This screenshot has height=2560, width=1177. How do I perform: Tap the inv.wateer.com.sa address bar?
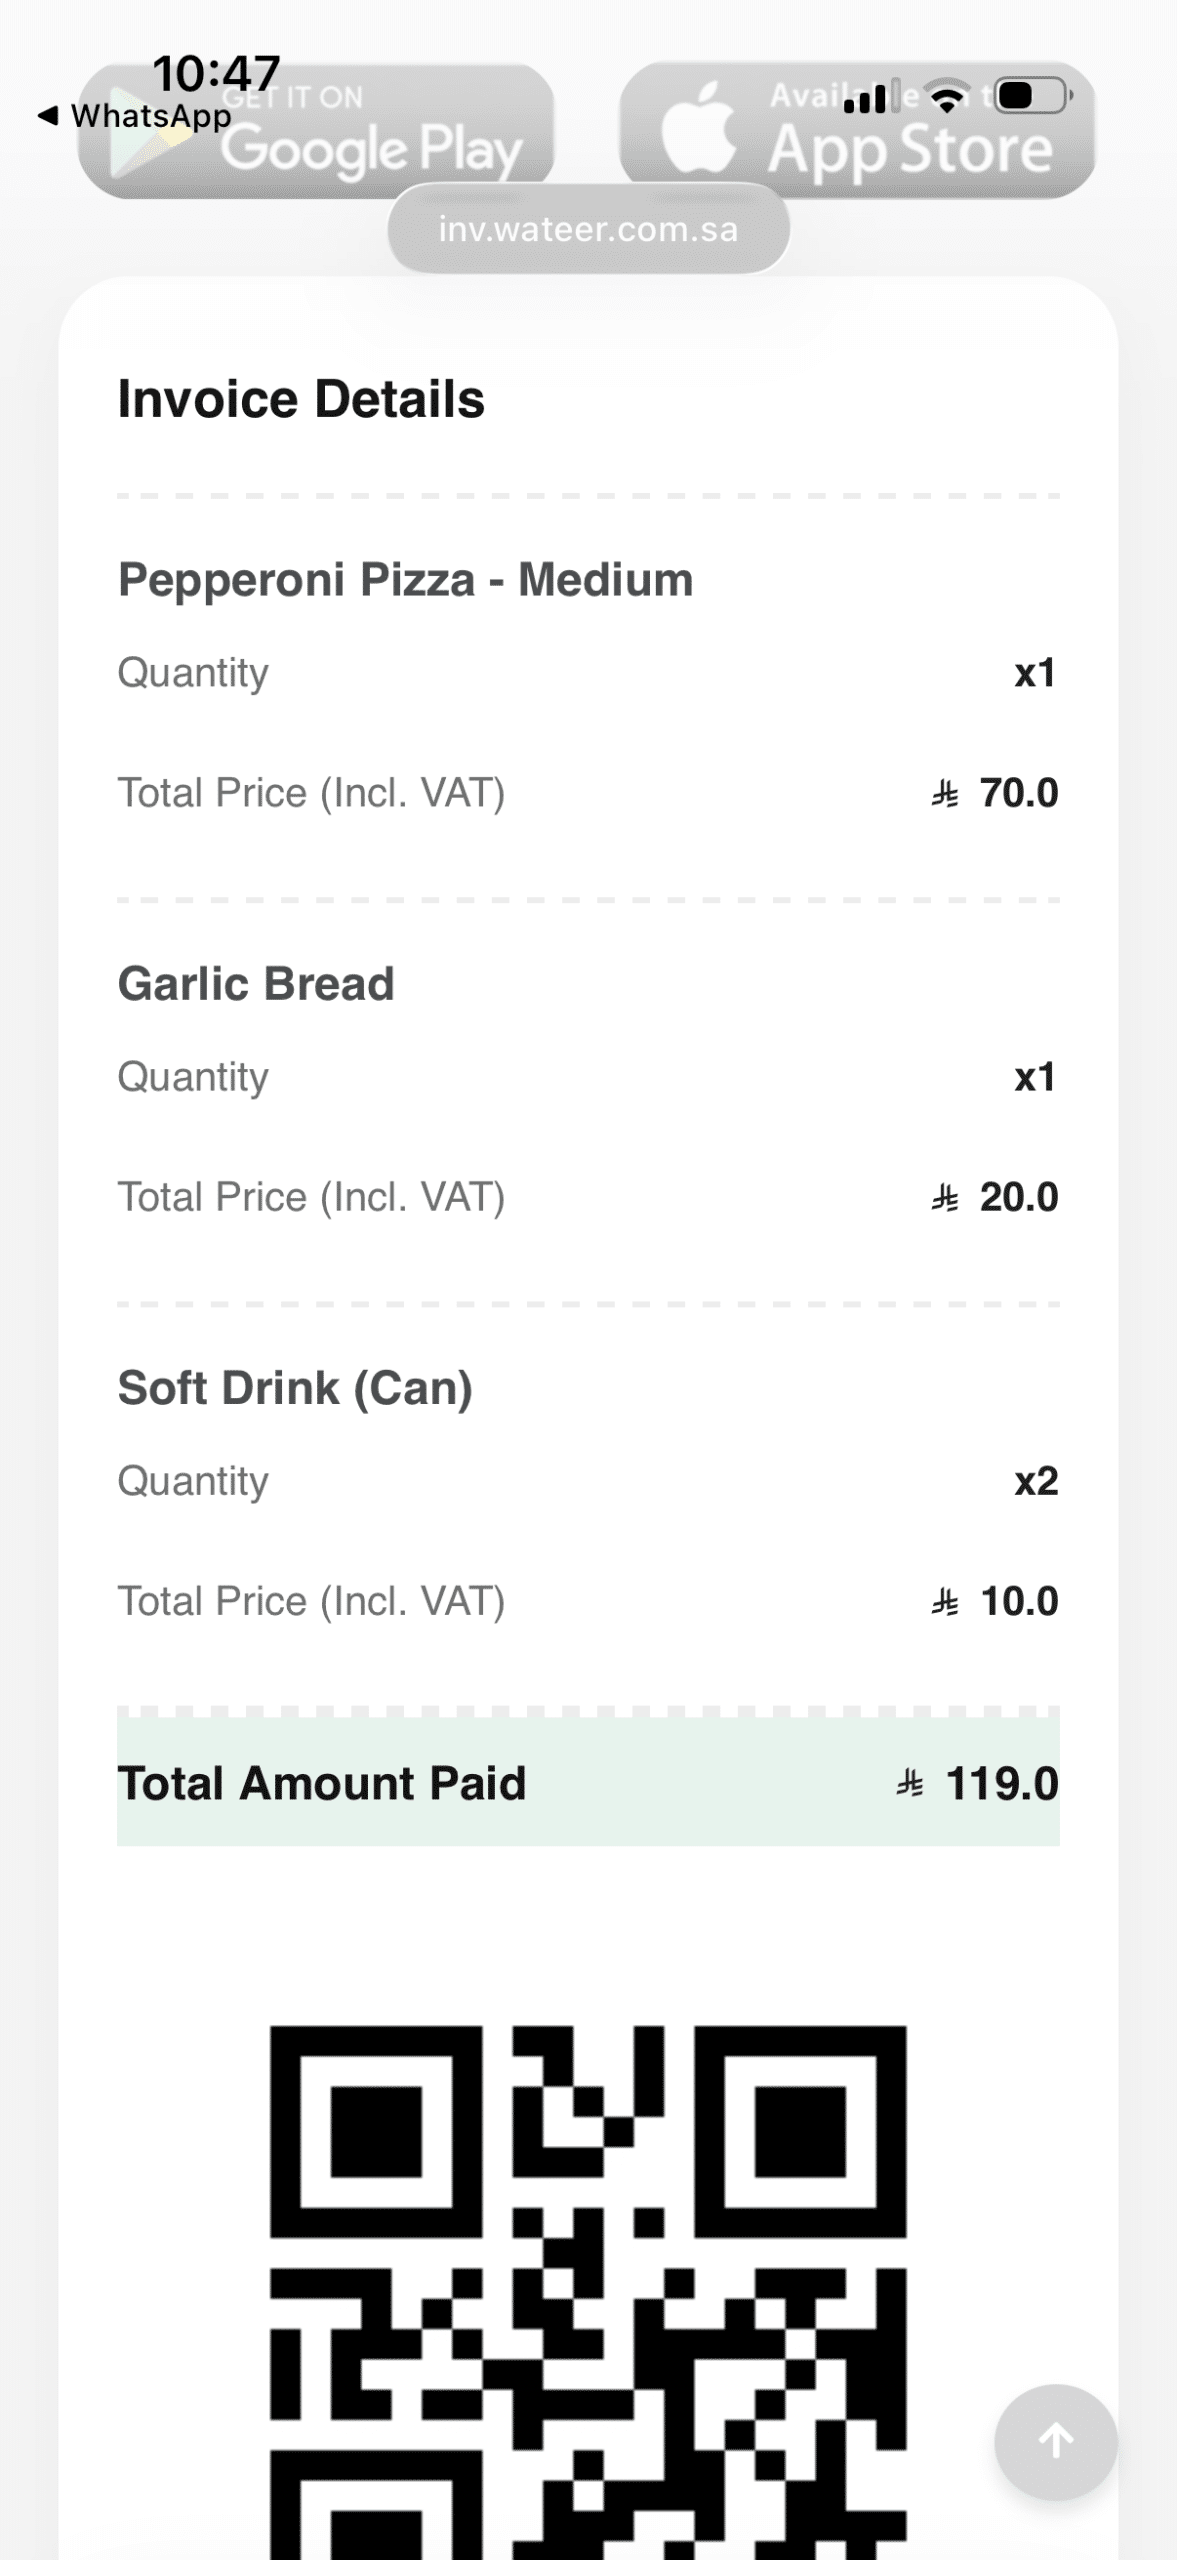(588, 230)
